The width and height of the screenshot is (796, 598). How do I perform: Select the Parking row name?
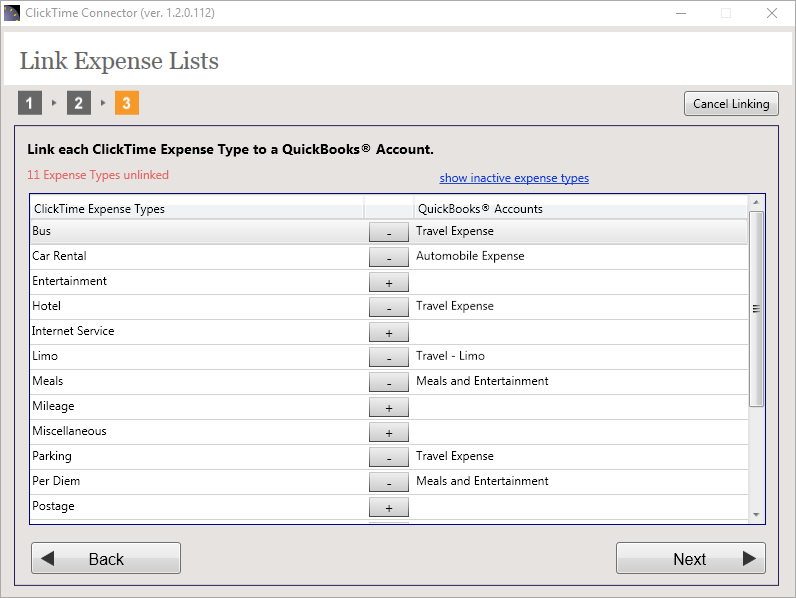52,456
